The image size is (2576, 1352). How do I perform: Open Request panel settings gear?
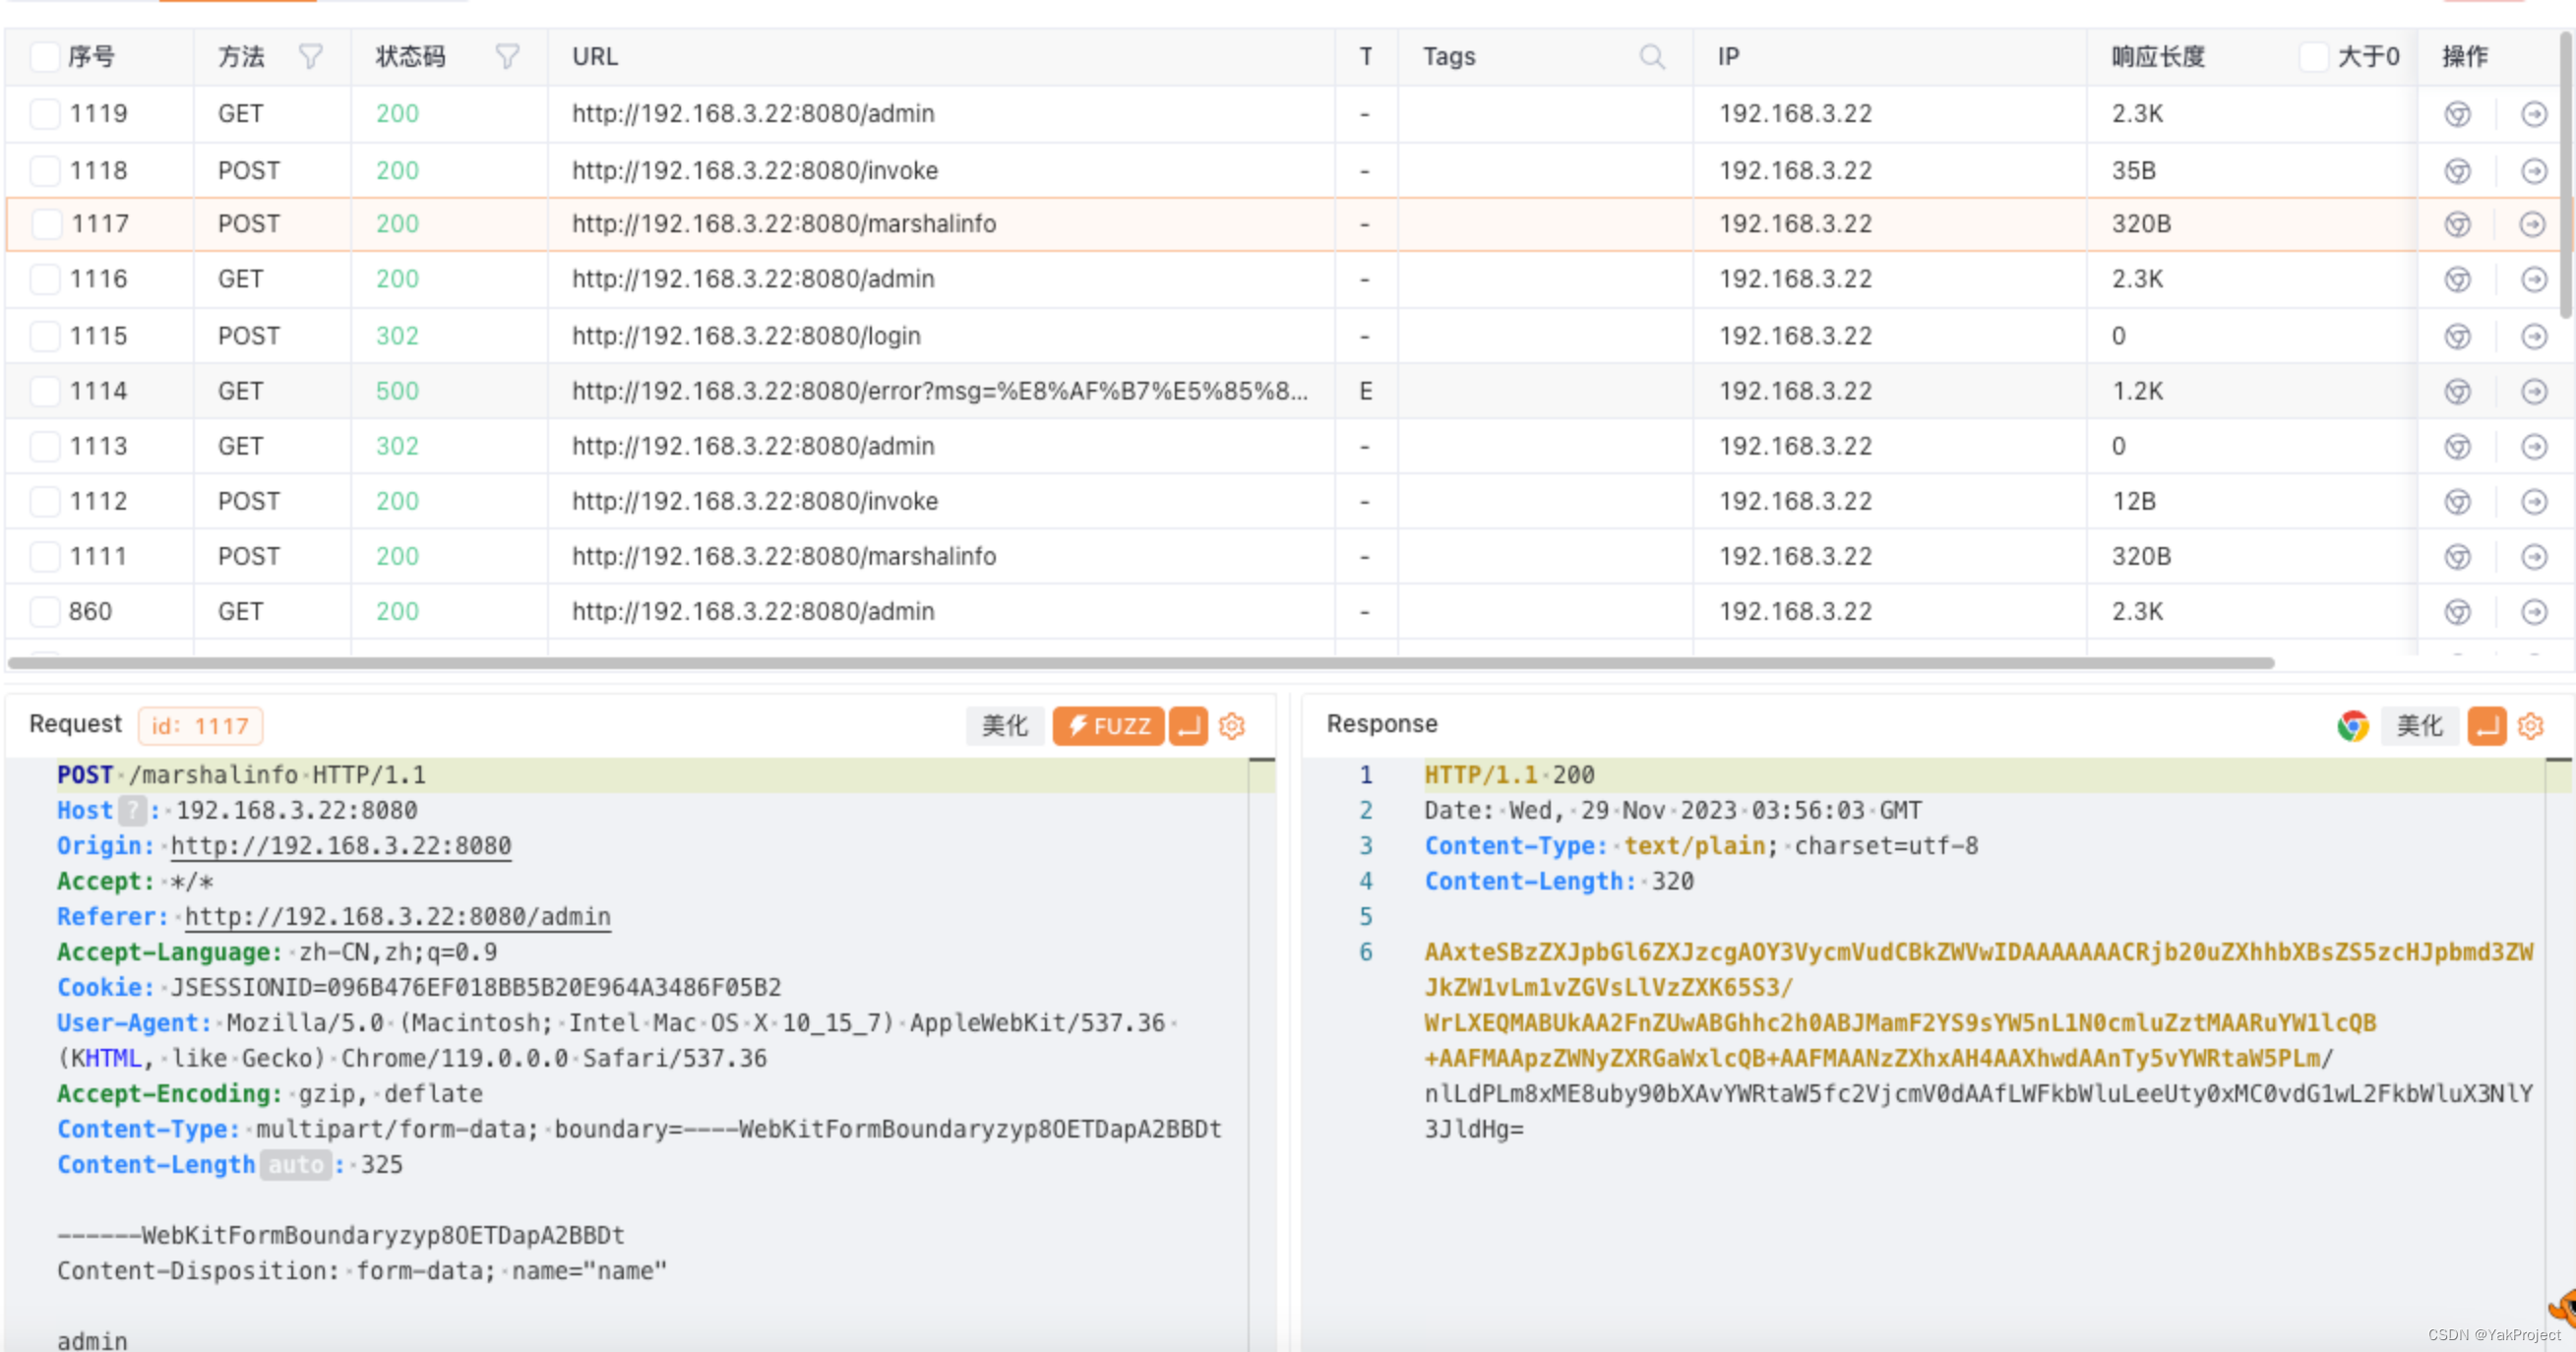[1232, 725]
